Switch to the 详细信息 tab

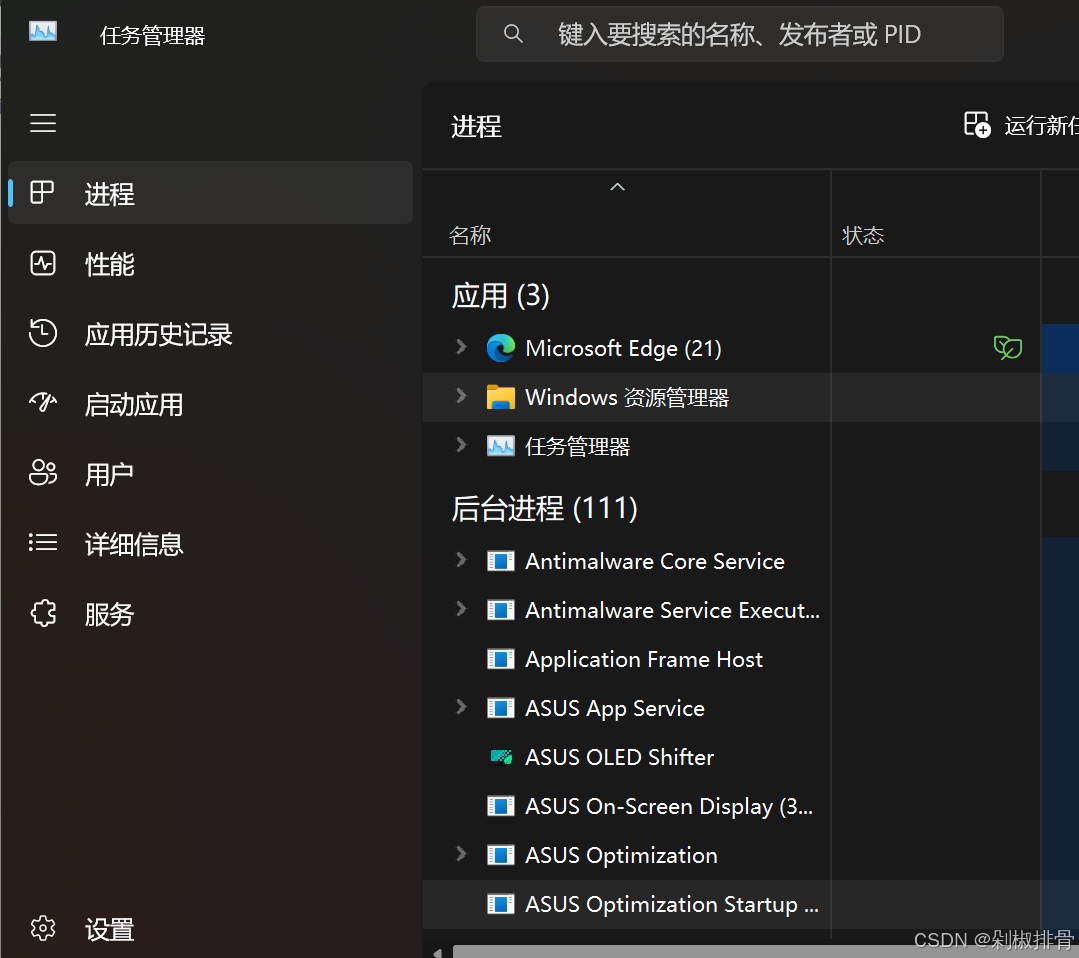pos(211,544)
